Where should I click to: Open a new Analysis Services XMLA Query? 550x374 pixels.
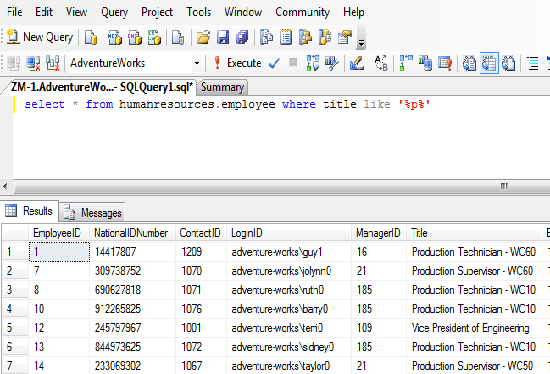tap(154, 37)
